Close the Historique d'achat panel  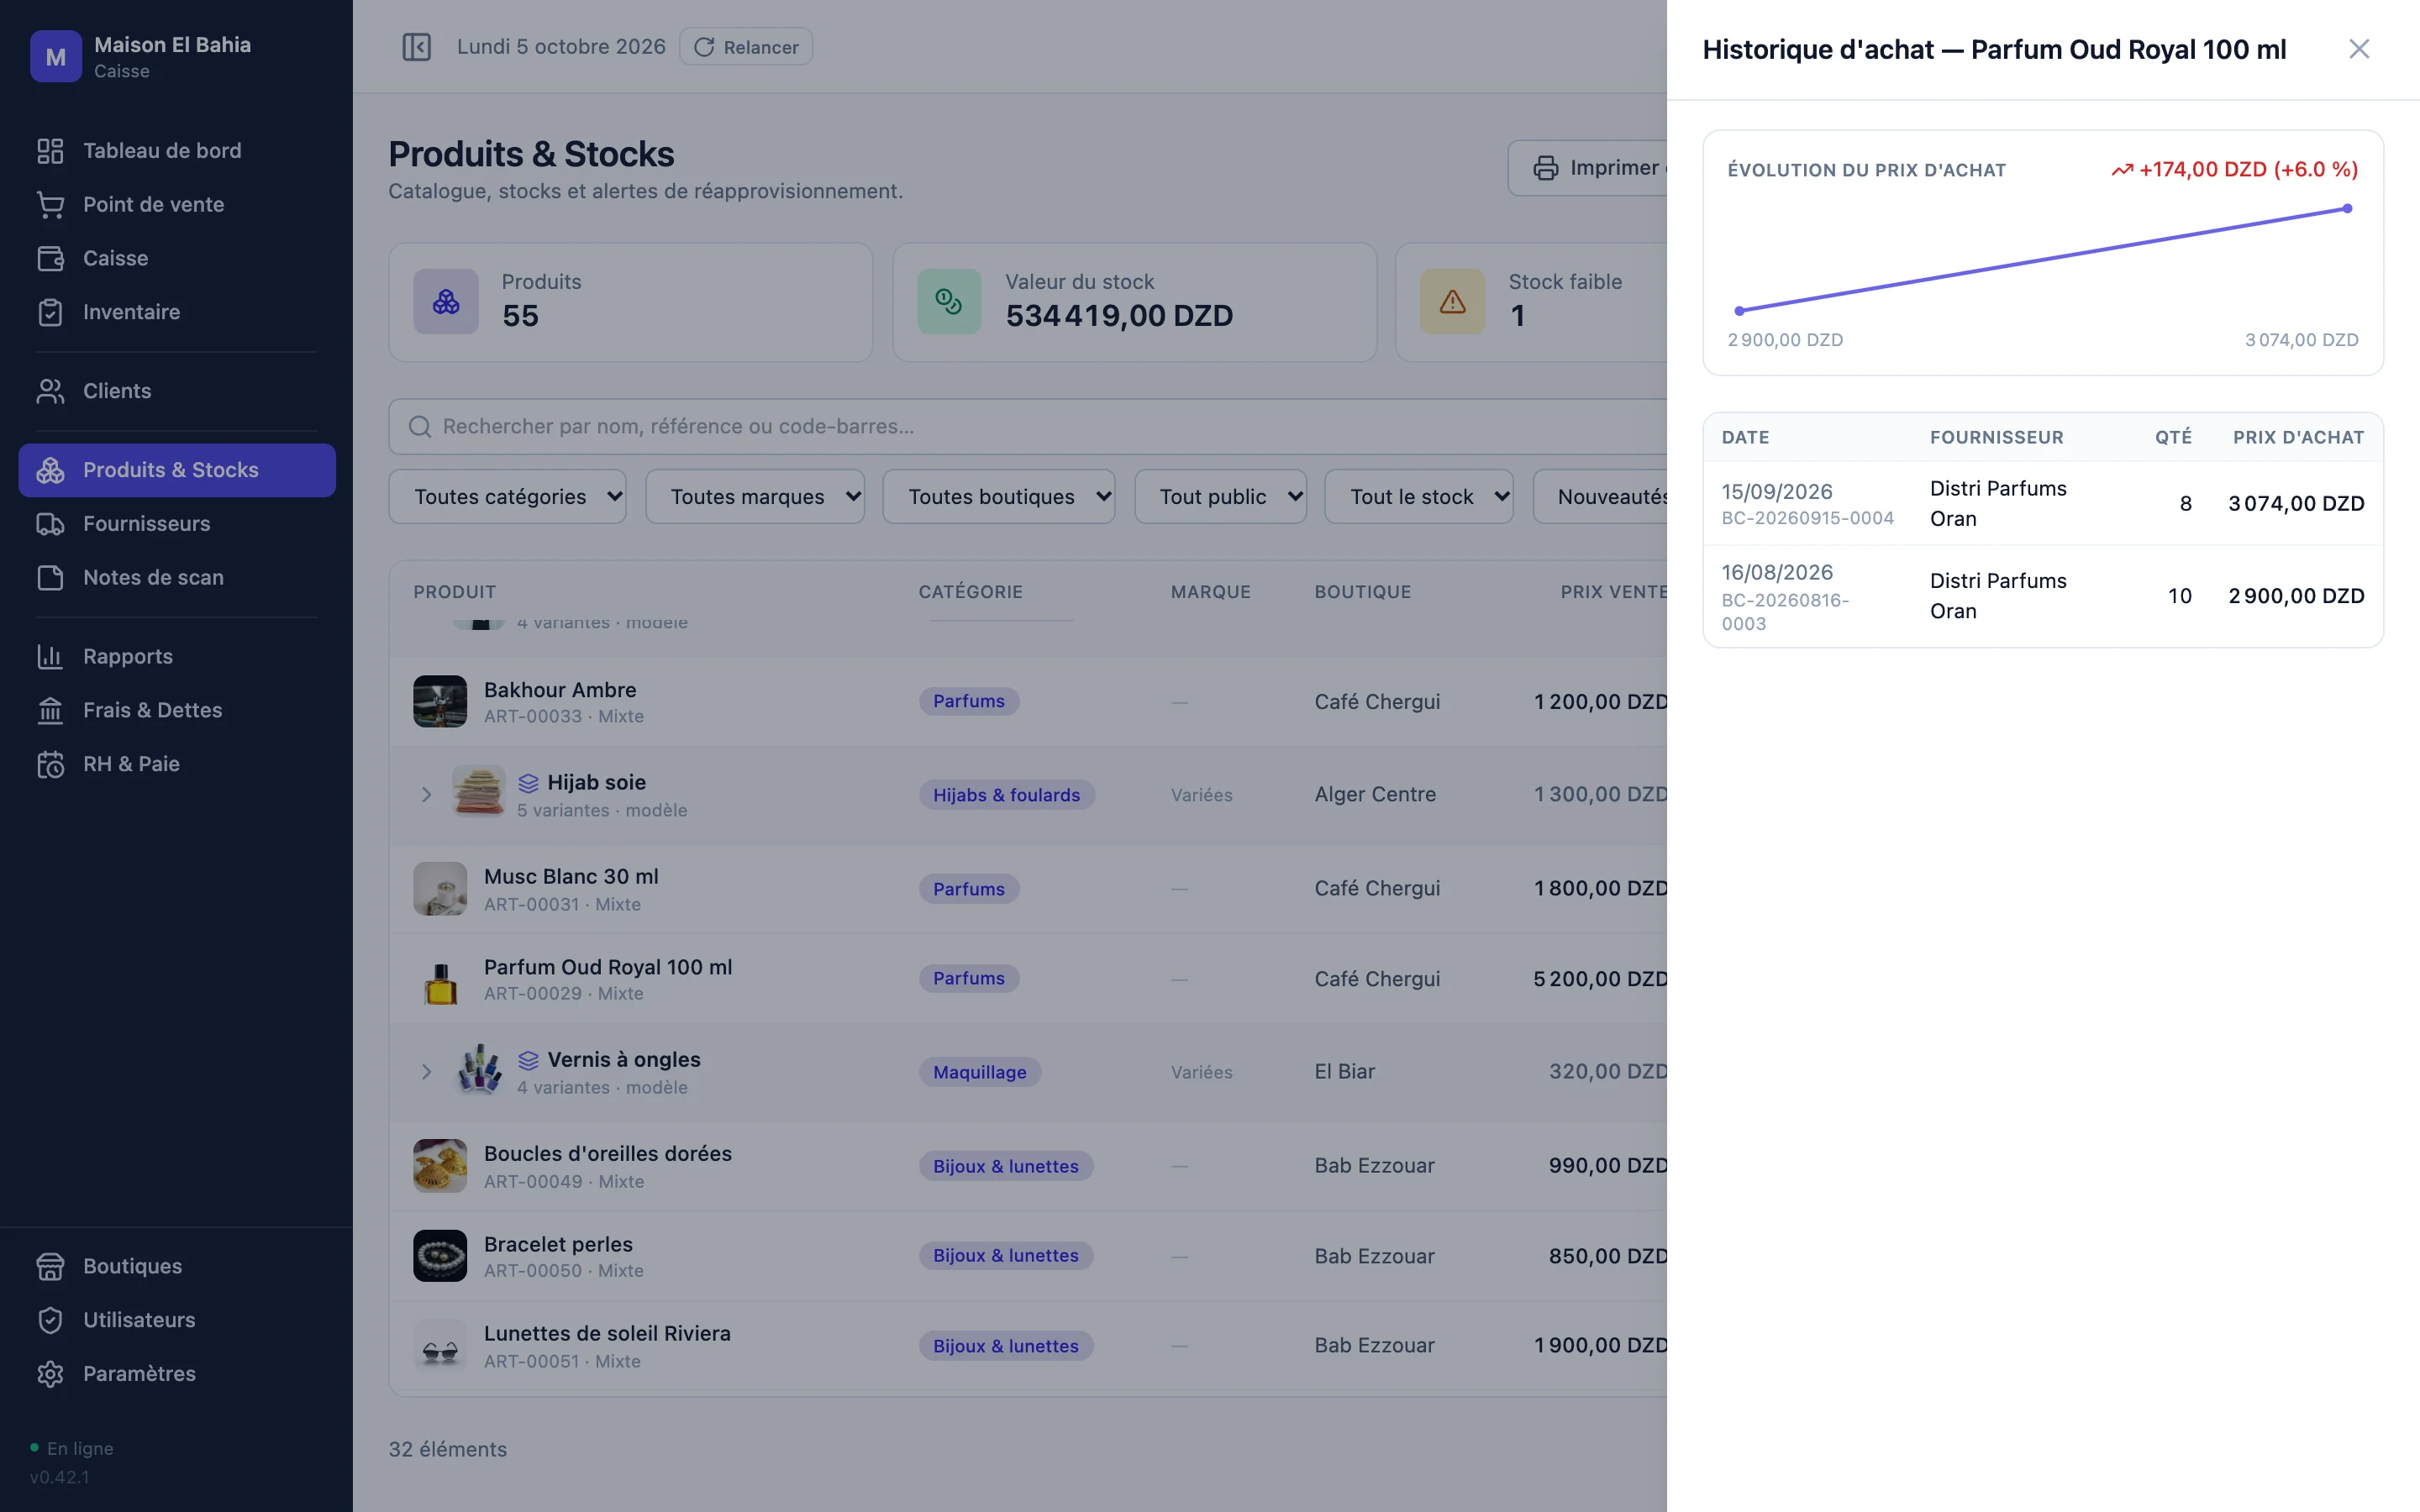[x=2358, y=49]
